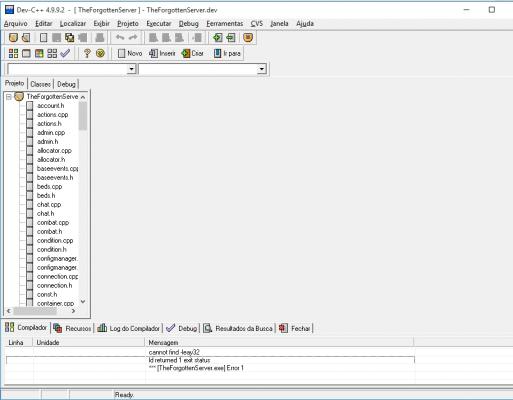Open the member selector dropdown
Screen dimensions: 513x400
tap(262, 69)
